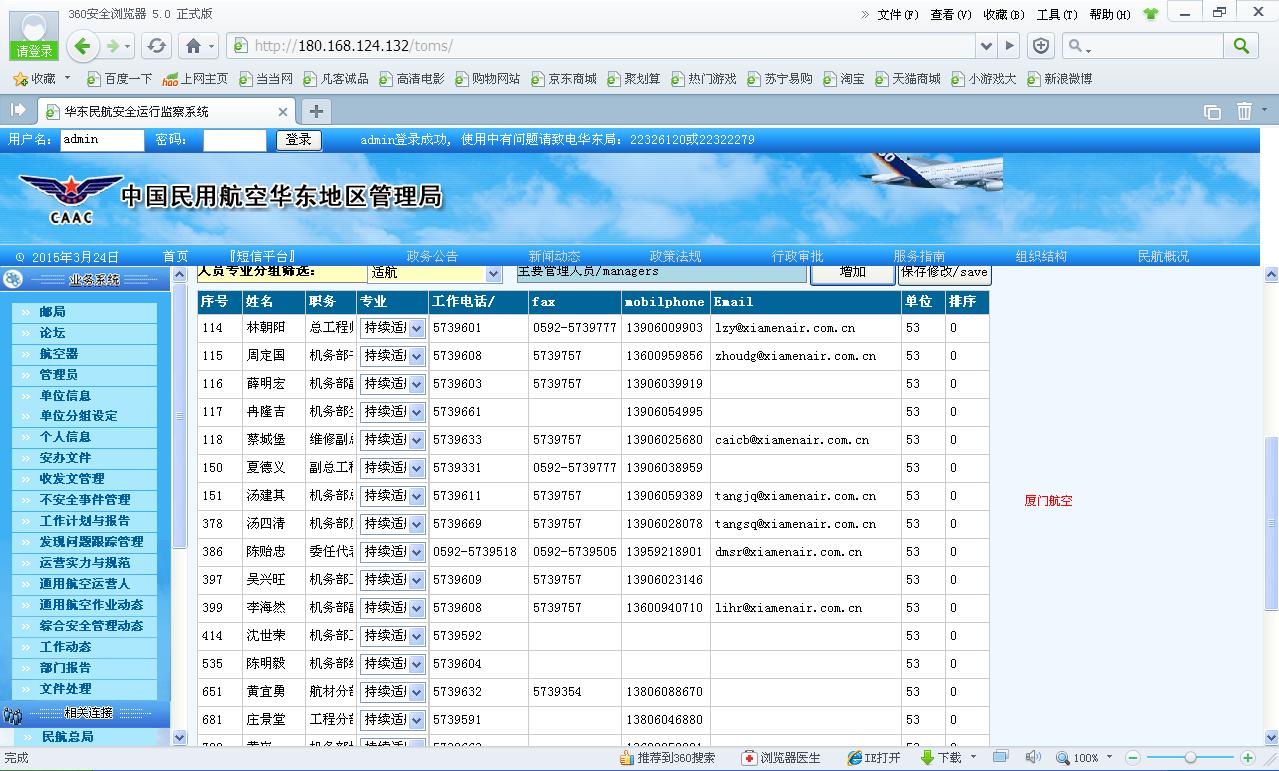Open the 帮助(H) menu
The image size is (1279, 771).
pyautogui.click(x=1109, y=14)
